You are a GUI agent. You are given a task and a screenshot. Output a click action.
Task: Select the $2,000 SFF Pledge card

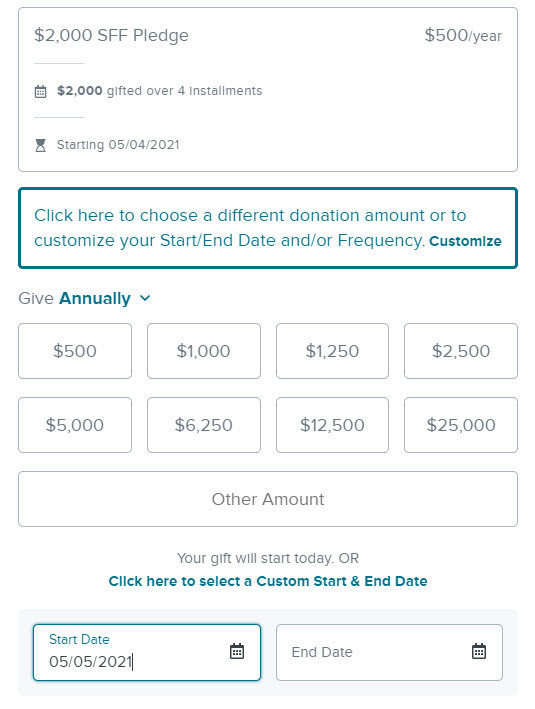[268, 90]
